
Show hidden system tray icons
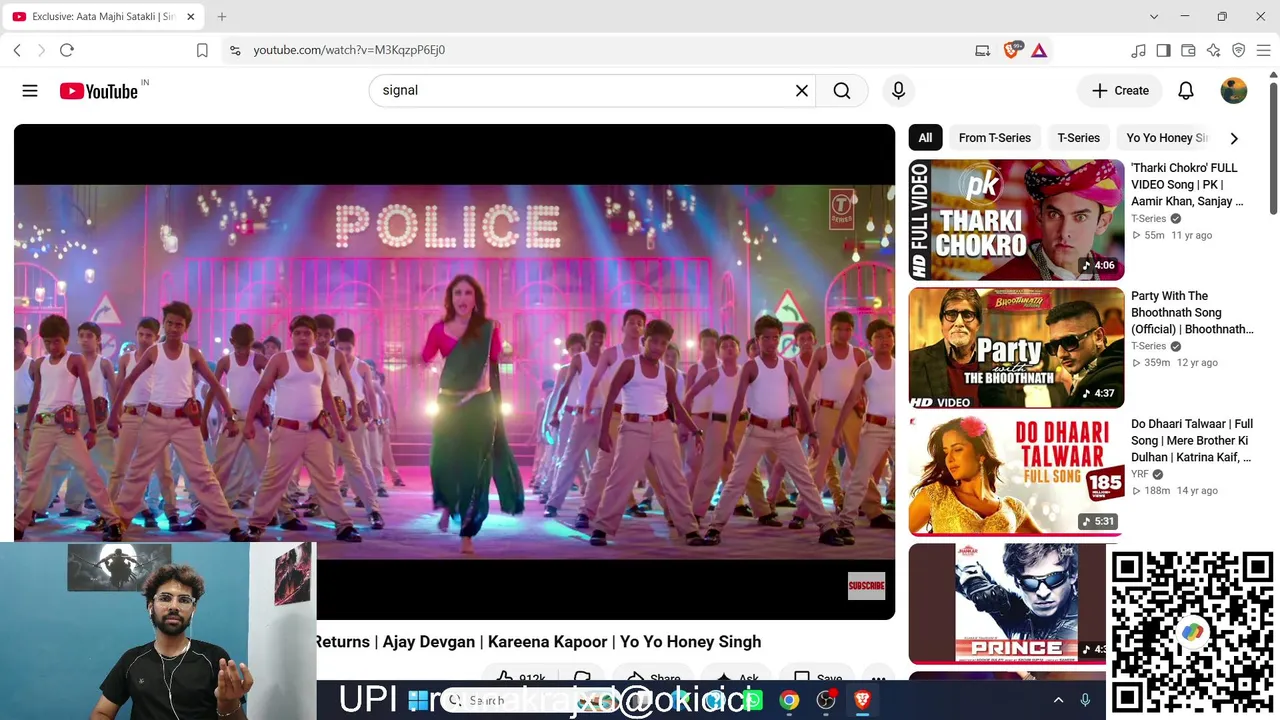(1058, 701)
